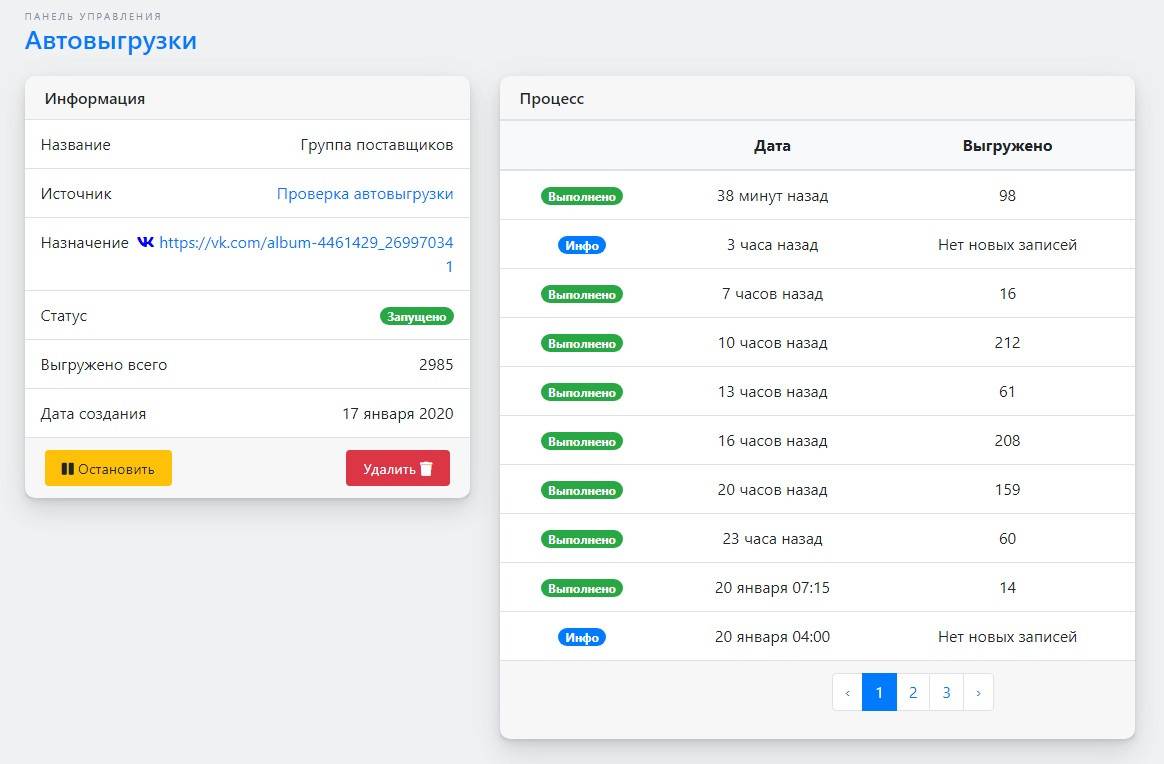Image resolution: width=1164 pixels, height=764 pixels.
Task: Stop the auto-export with Остановить
Action: 108,468
